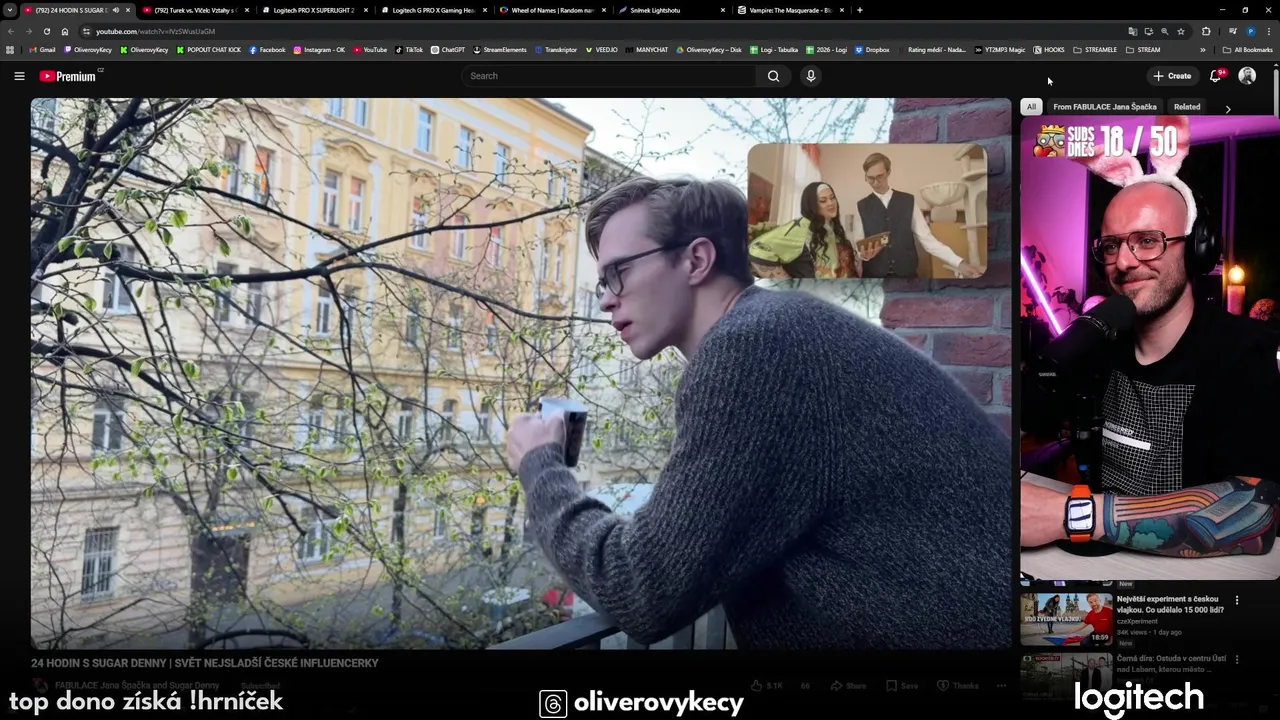This screenshot has height=720, width=1280.
Task: Show more filter chips with the arrow
Action: [1228, 108]
